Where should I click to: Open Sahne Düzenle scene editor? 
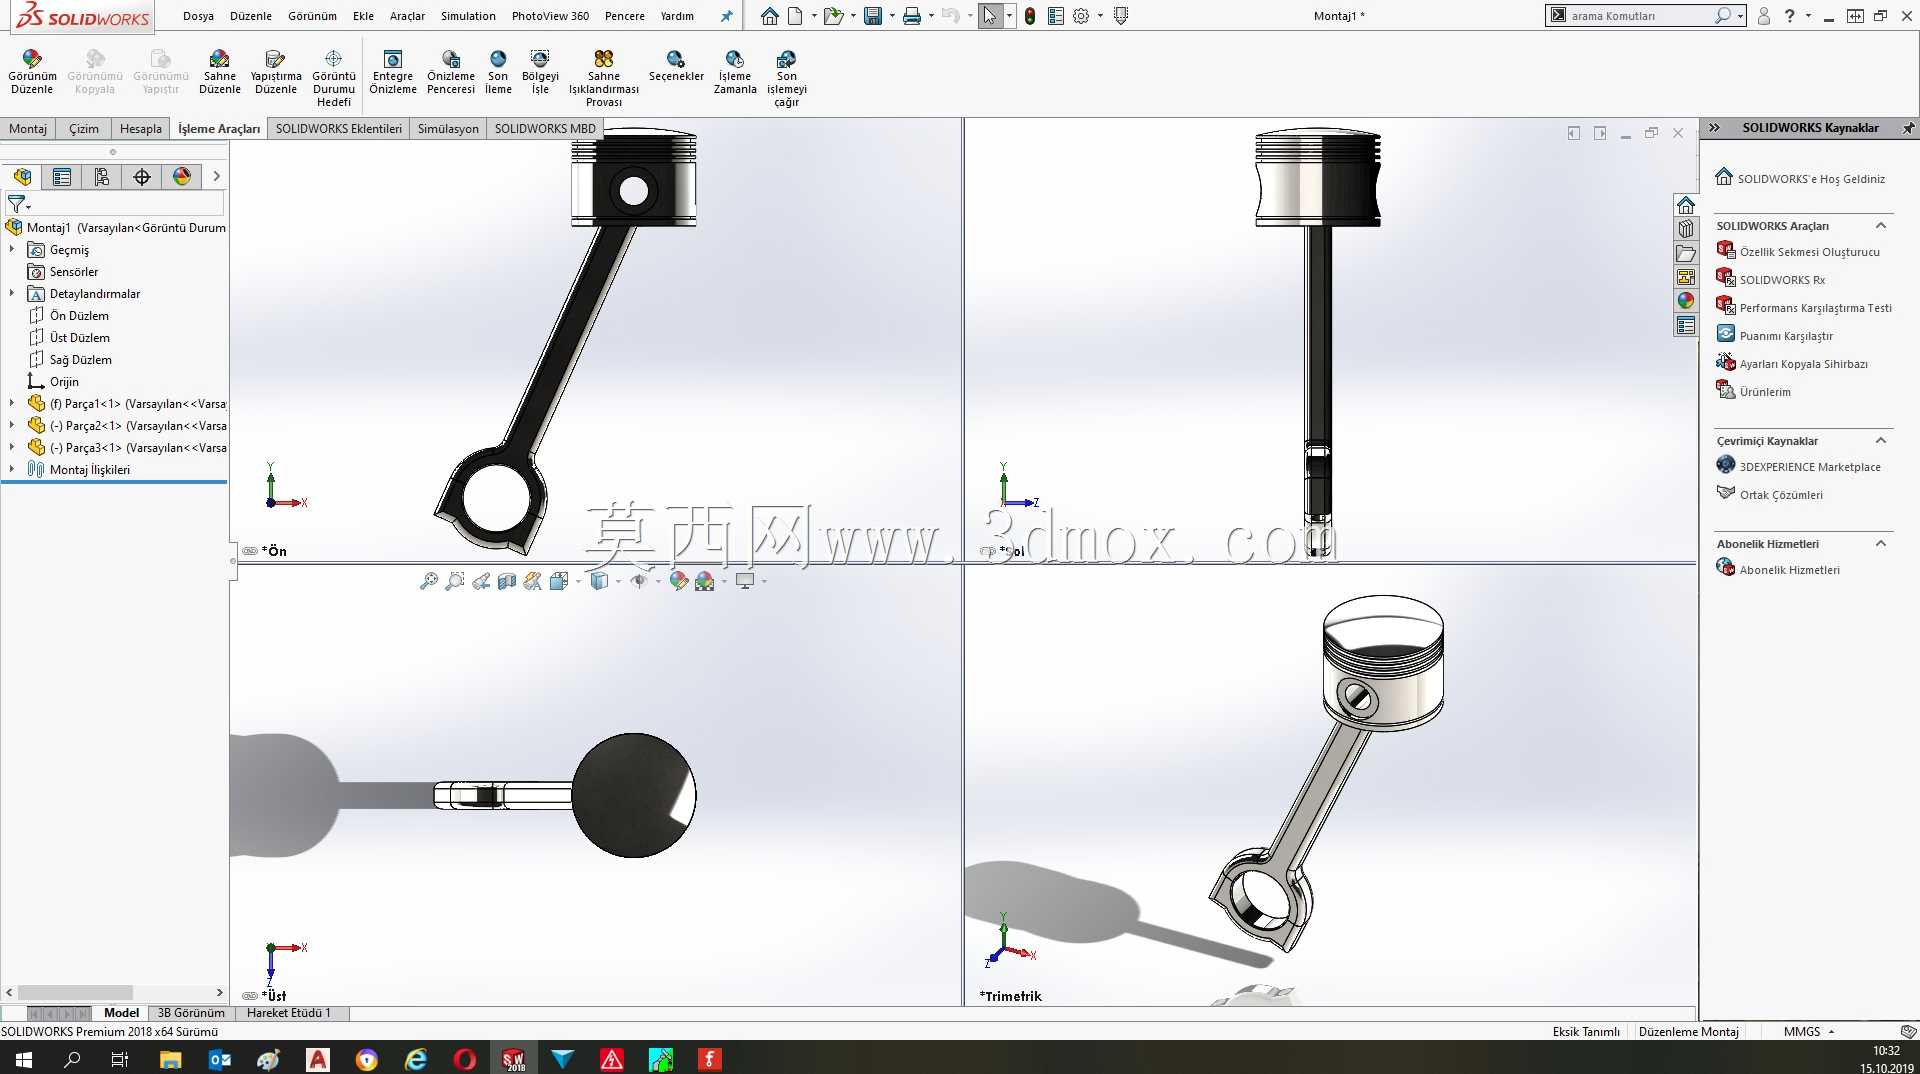[219, 72]
